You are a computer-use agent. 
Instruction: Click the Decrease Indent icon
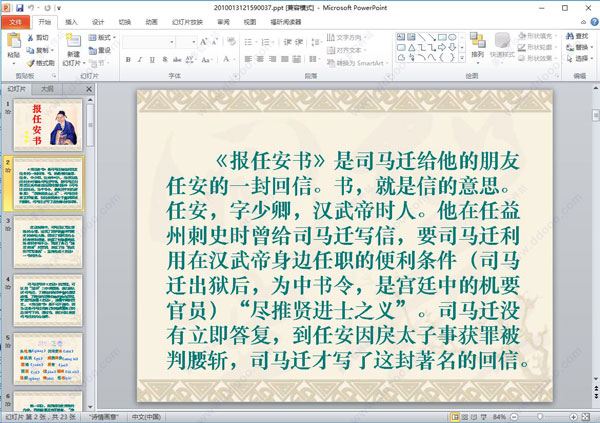pos(287,42)
